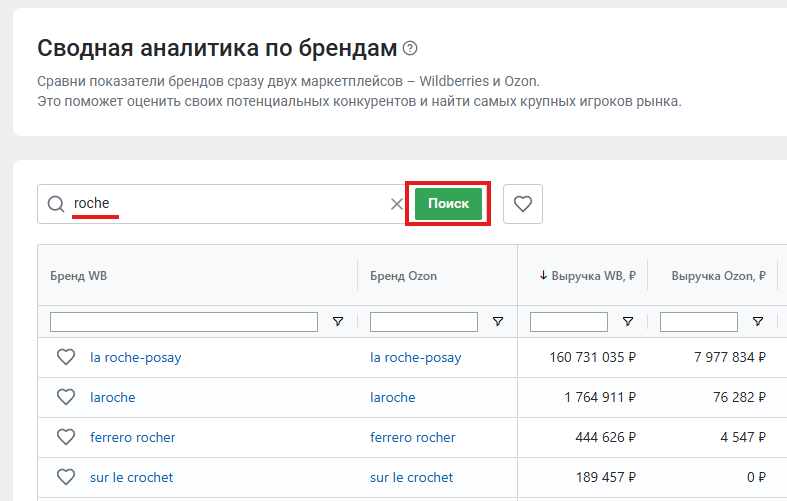Click the help question mark icon next to the title
Viewport: 787px width, 501px height.
tap(410, 48)
